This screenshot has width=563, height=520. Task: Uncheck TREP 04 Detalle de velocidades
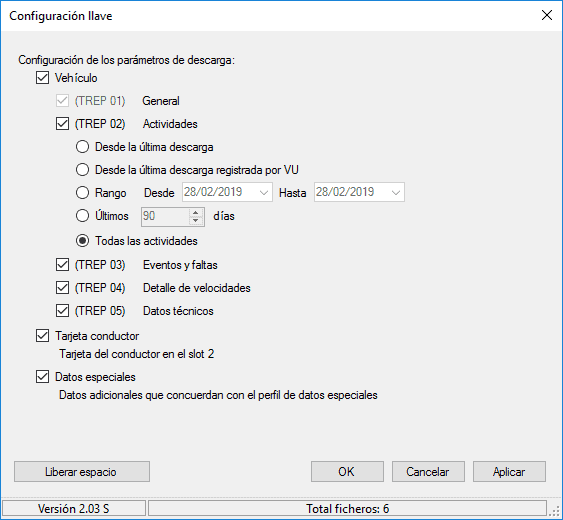(x=62, y=288)
